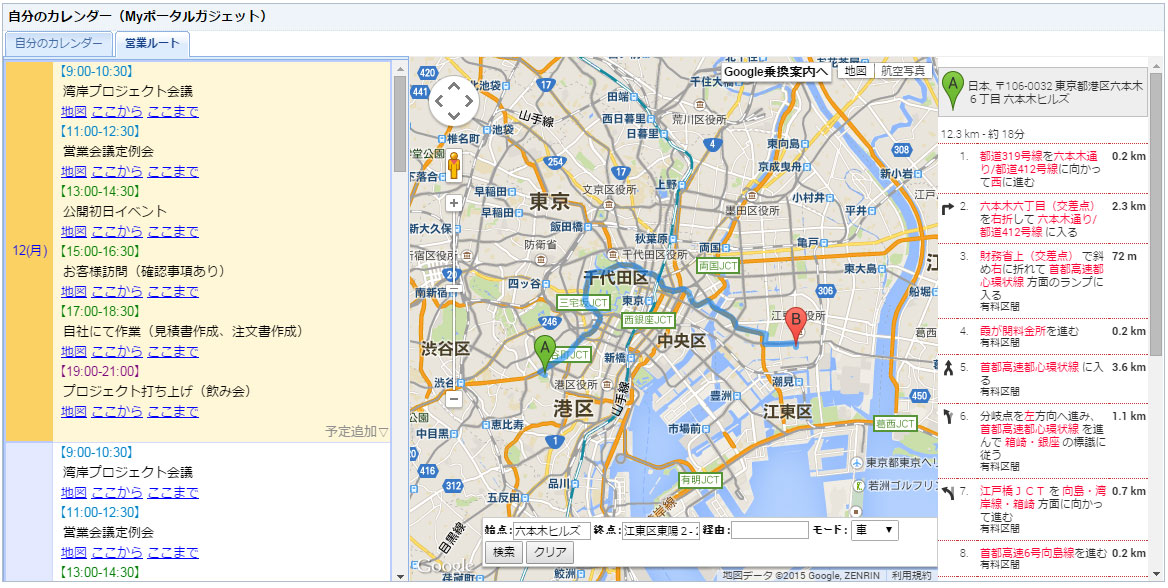Click the calendar list scrollbar thumb
This screenshot has height=588, width=1168.
(x=399, y=123)
